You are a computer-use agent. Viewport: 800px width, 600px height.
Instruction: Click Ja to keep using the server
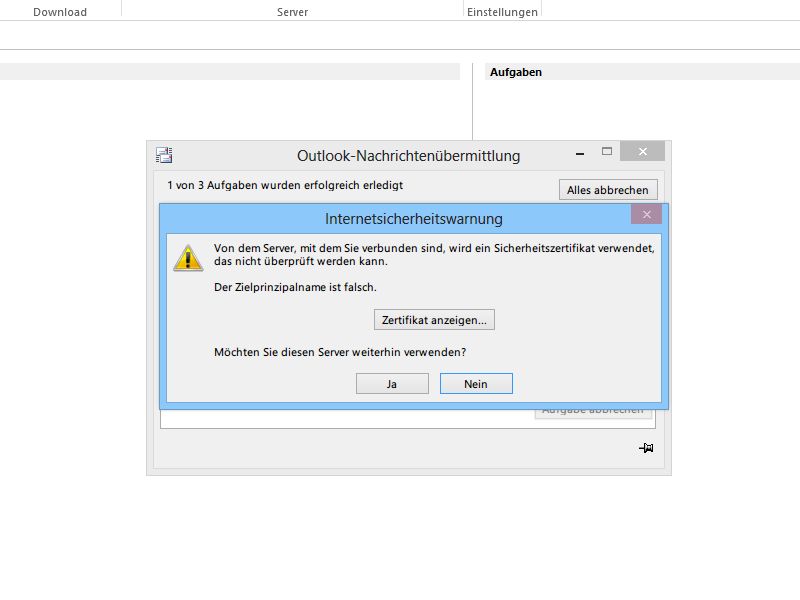[x=392, y=384]
